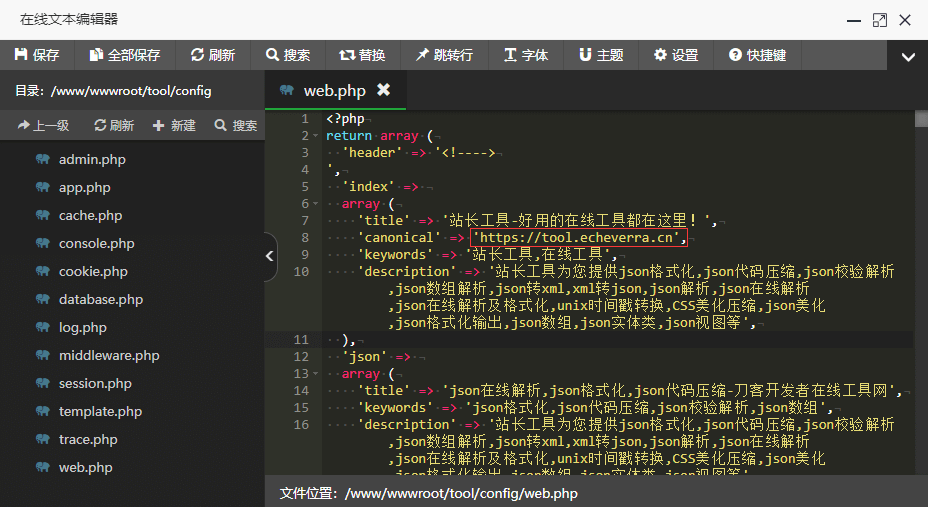928x507 pixels.
Task: Minimize the online text editor window
Action: point(854,21)
